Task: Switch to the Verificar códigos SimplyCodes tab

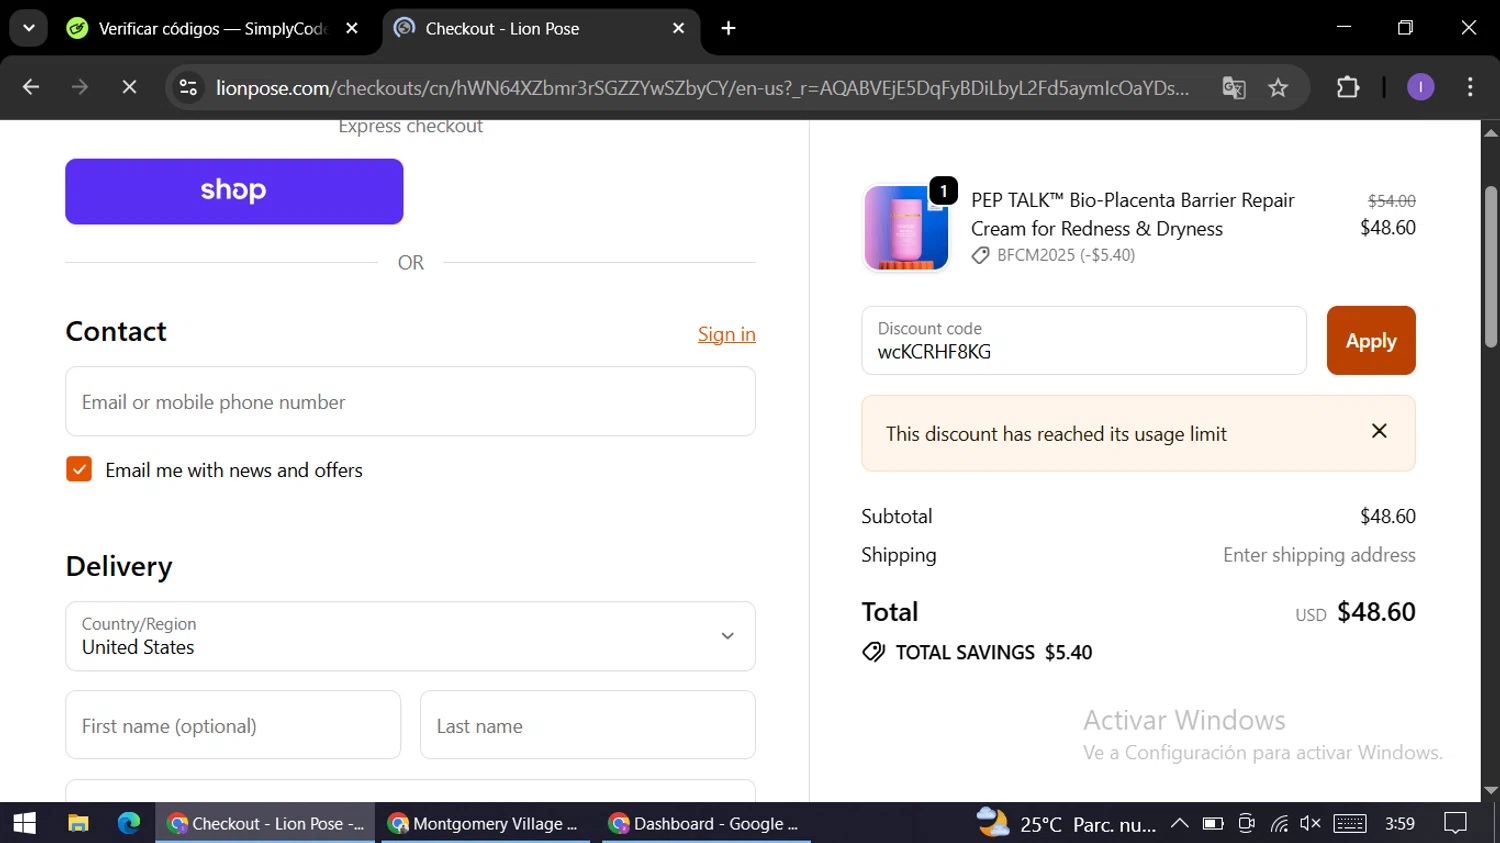Action: (211, 28)
